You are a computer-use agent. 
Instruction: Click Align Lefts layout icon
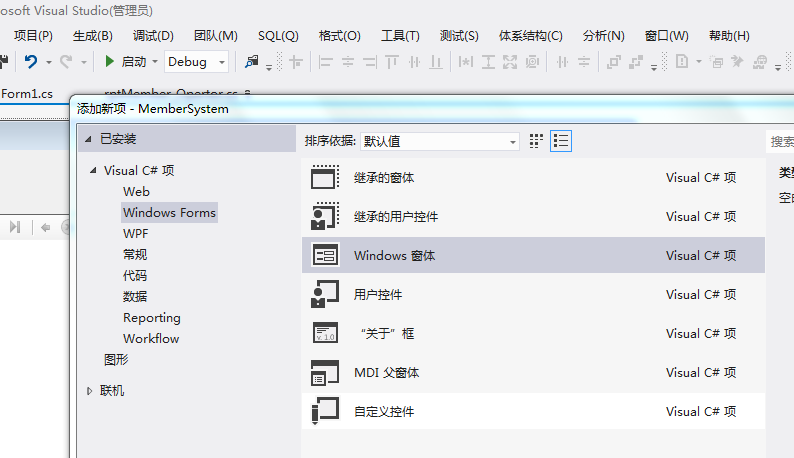click(x=326, y=62)
